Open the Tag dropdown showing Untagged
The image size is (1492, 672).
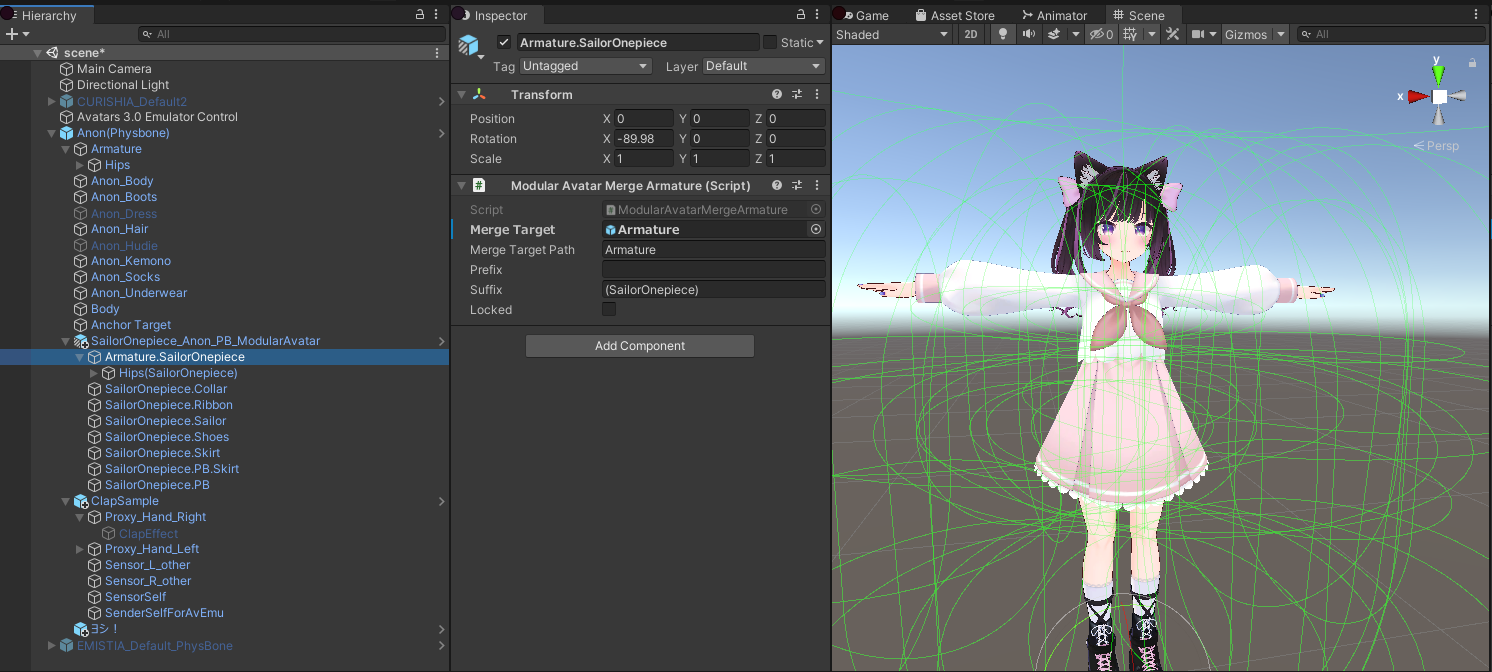(586, 66)
